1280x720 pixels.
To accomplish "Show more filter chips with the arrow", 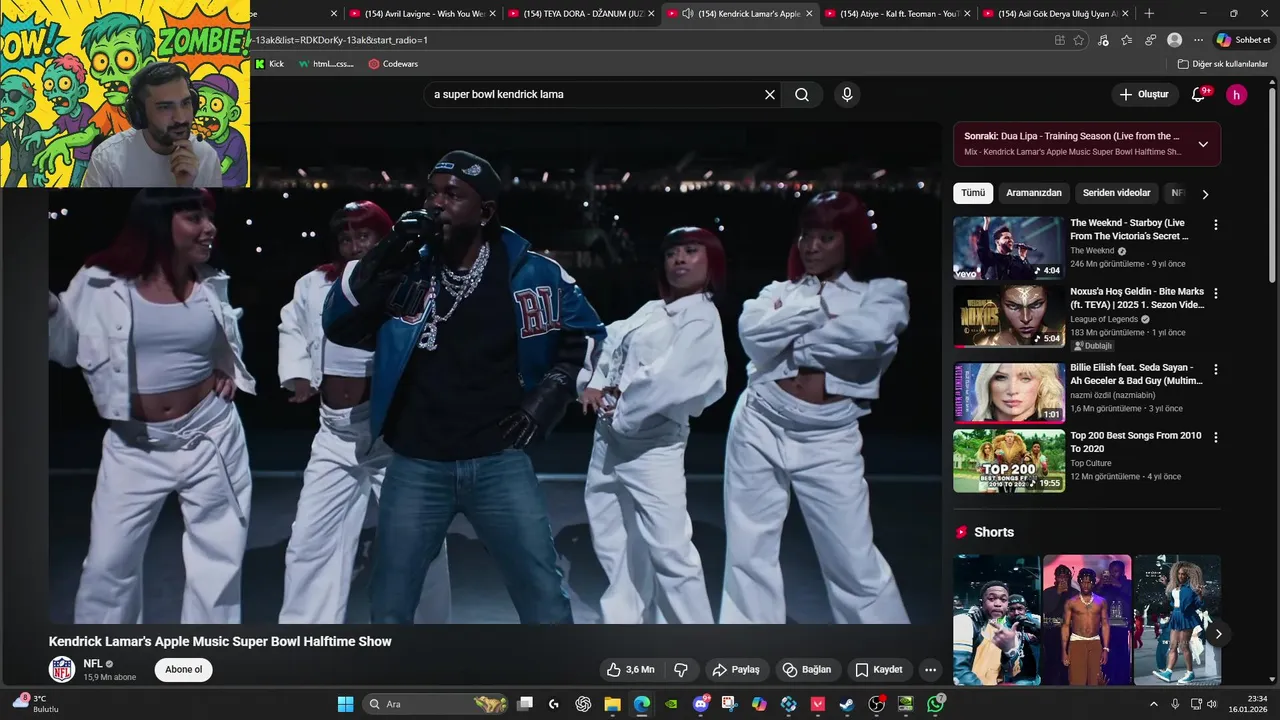I will pos(1205,194).
